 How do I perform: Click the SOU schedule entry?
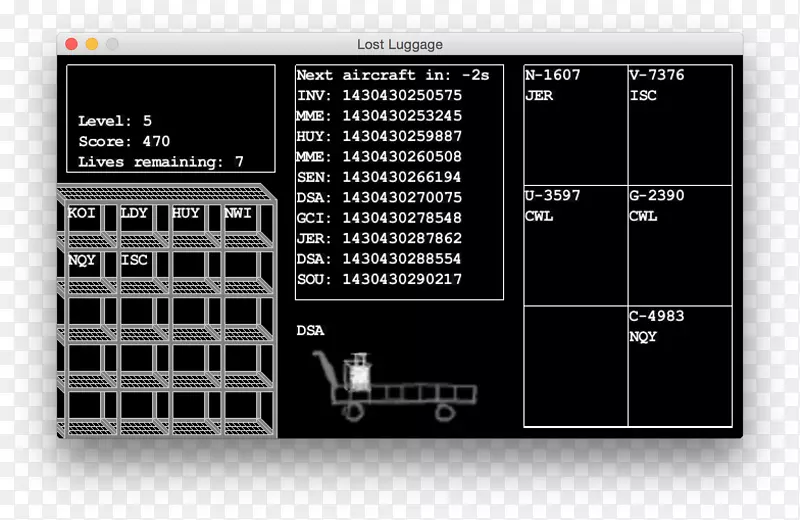click(x=379, y=279)
